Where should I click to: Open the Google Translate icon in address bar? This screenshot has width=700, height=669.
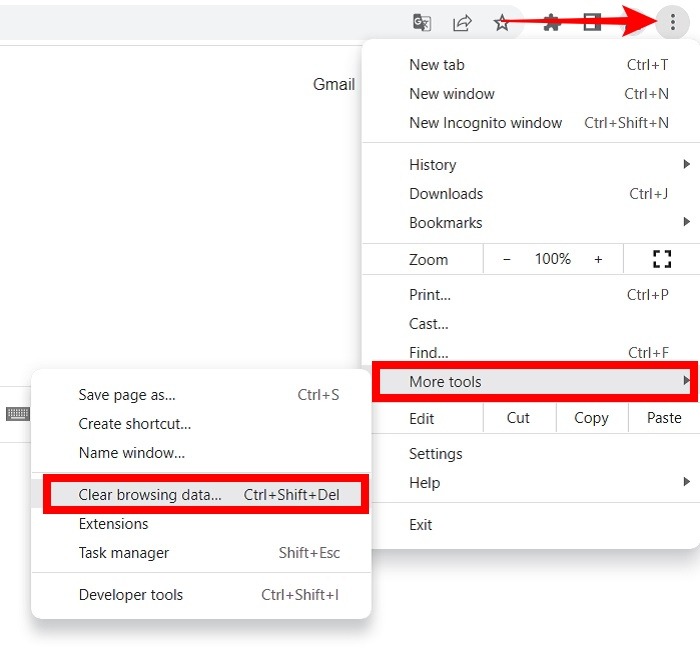[x=422, y=22]
